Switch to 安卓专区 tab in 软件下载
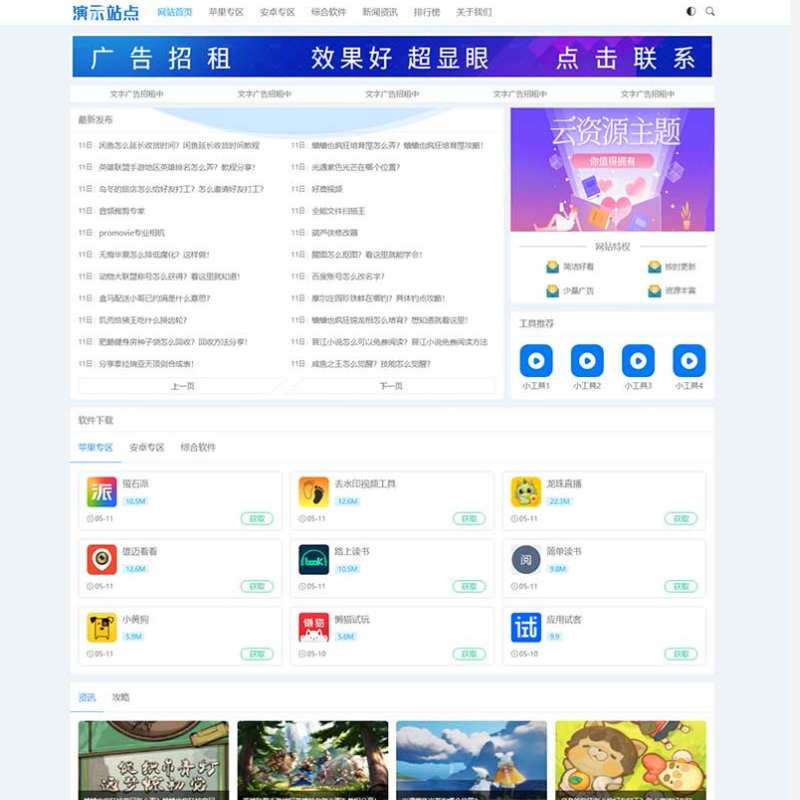The width and height of the screenshot is (800, 800). click(147, 448)
